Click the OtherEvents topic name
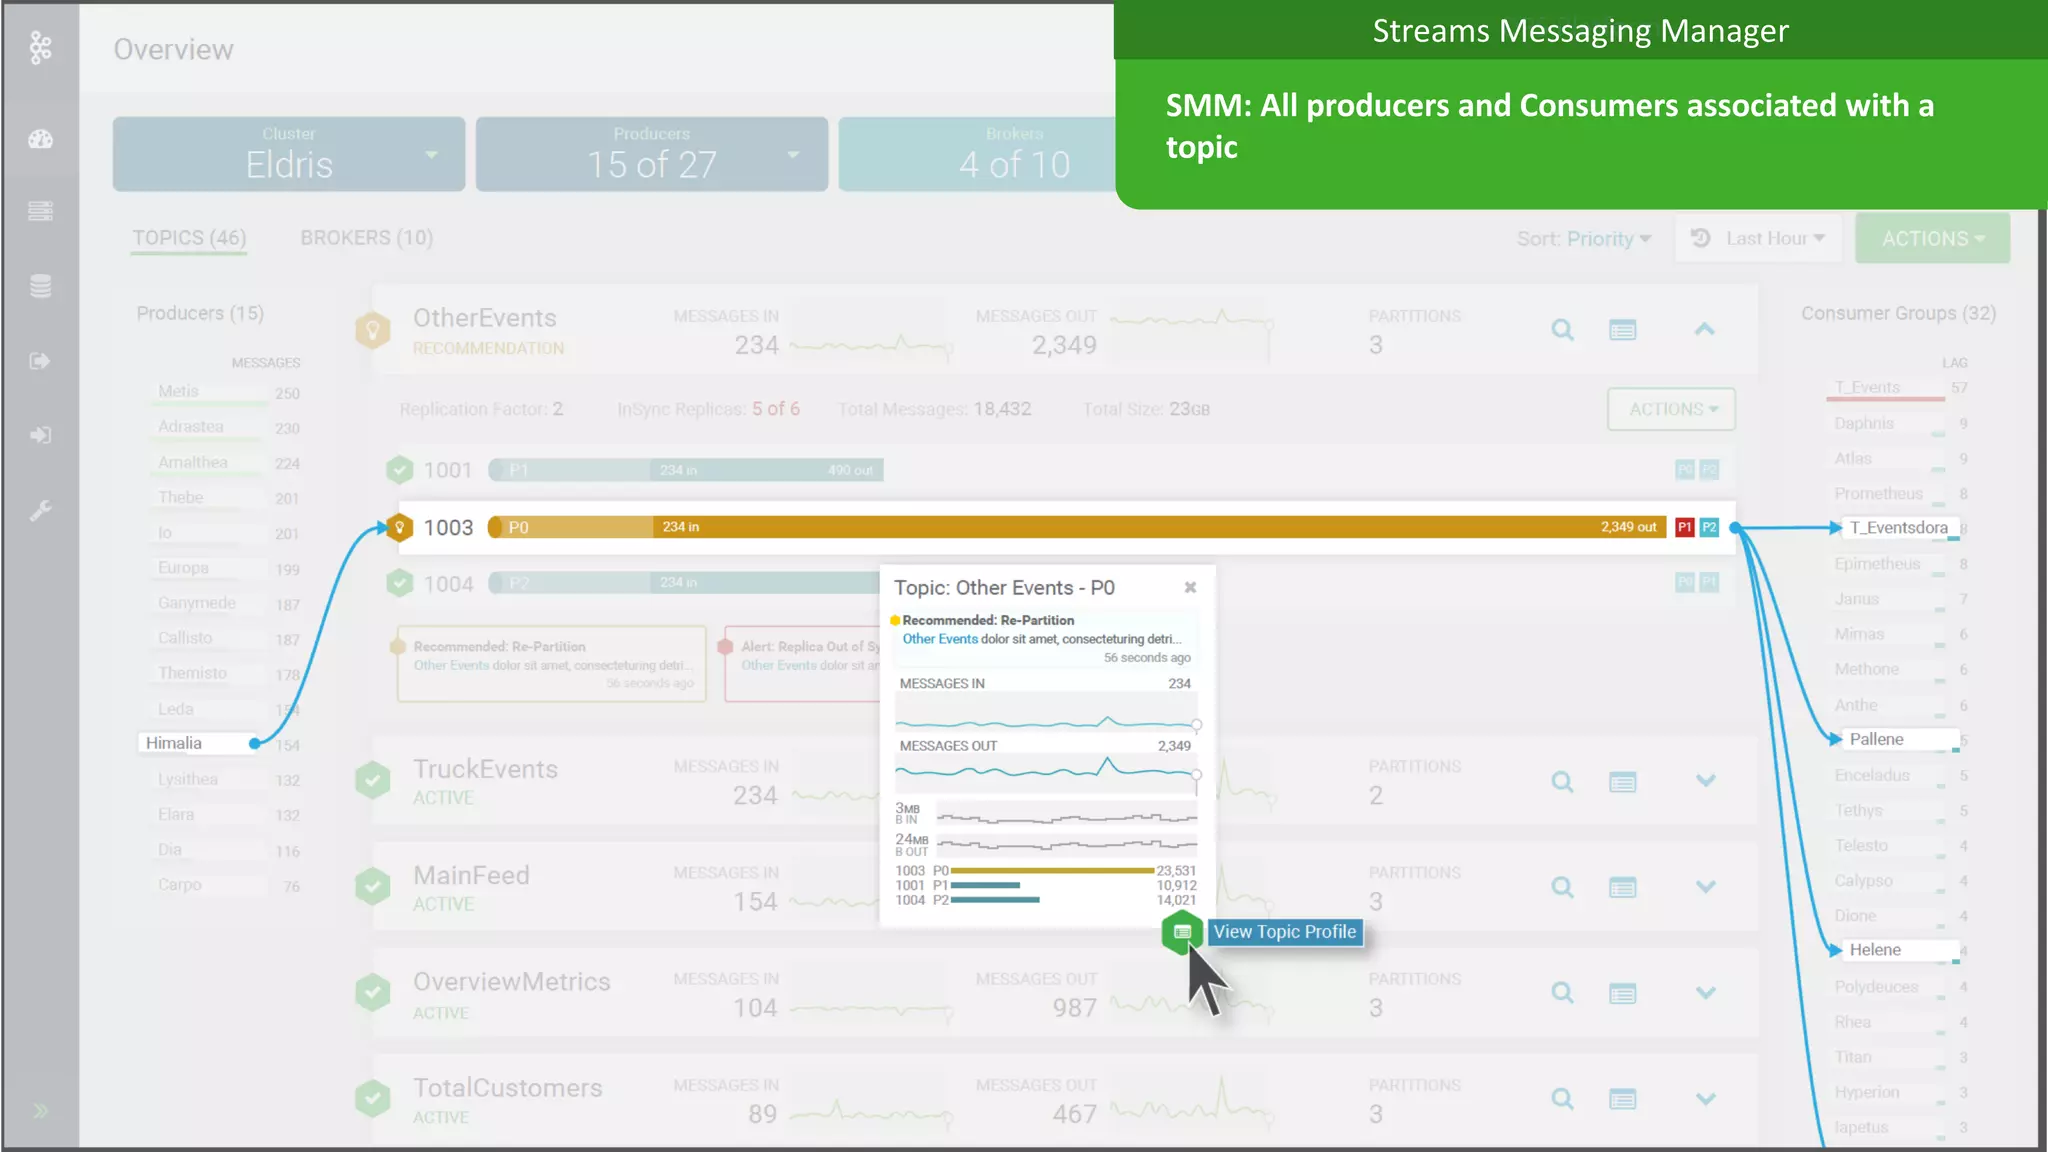The height and width of the screenshot is (1152, 2048). (485, 318)
